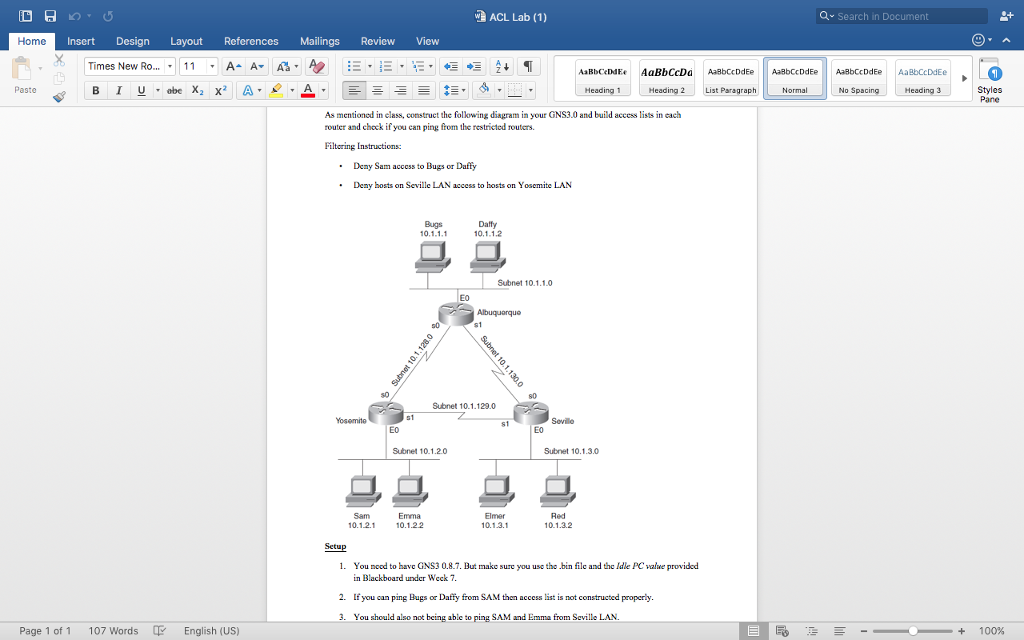Open numbered list dropdown arrow

402,67
